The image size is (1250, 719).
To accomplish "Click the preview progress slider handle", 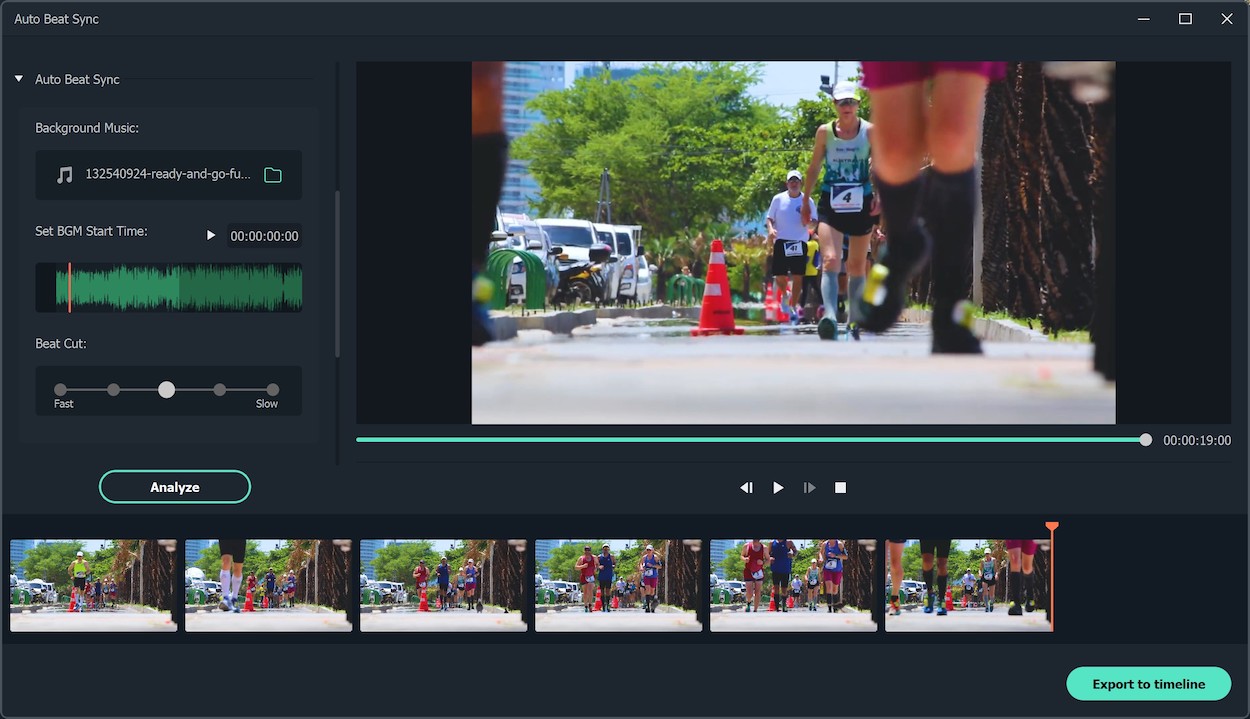I will [1145, 440].
